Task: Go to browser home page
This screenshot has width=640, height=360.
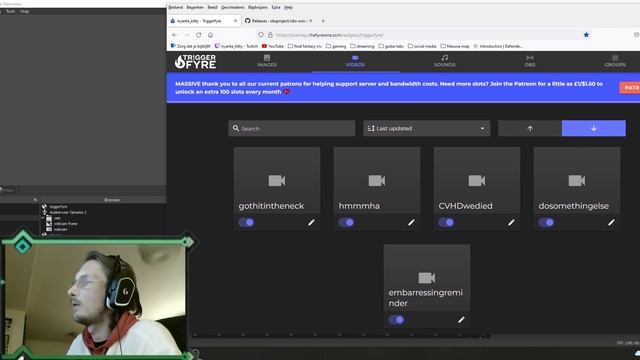Action: point(210,35)
